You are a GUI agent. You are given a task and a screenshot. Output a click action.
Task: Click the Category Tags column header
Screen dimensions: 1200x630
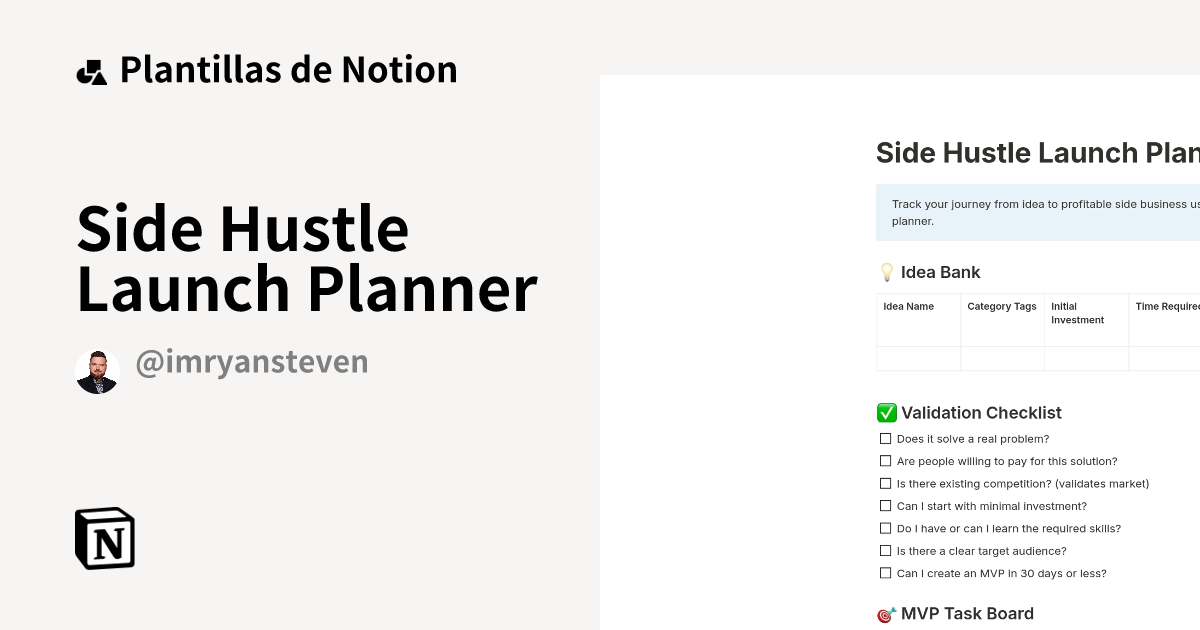coord(1002,306)
